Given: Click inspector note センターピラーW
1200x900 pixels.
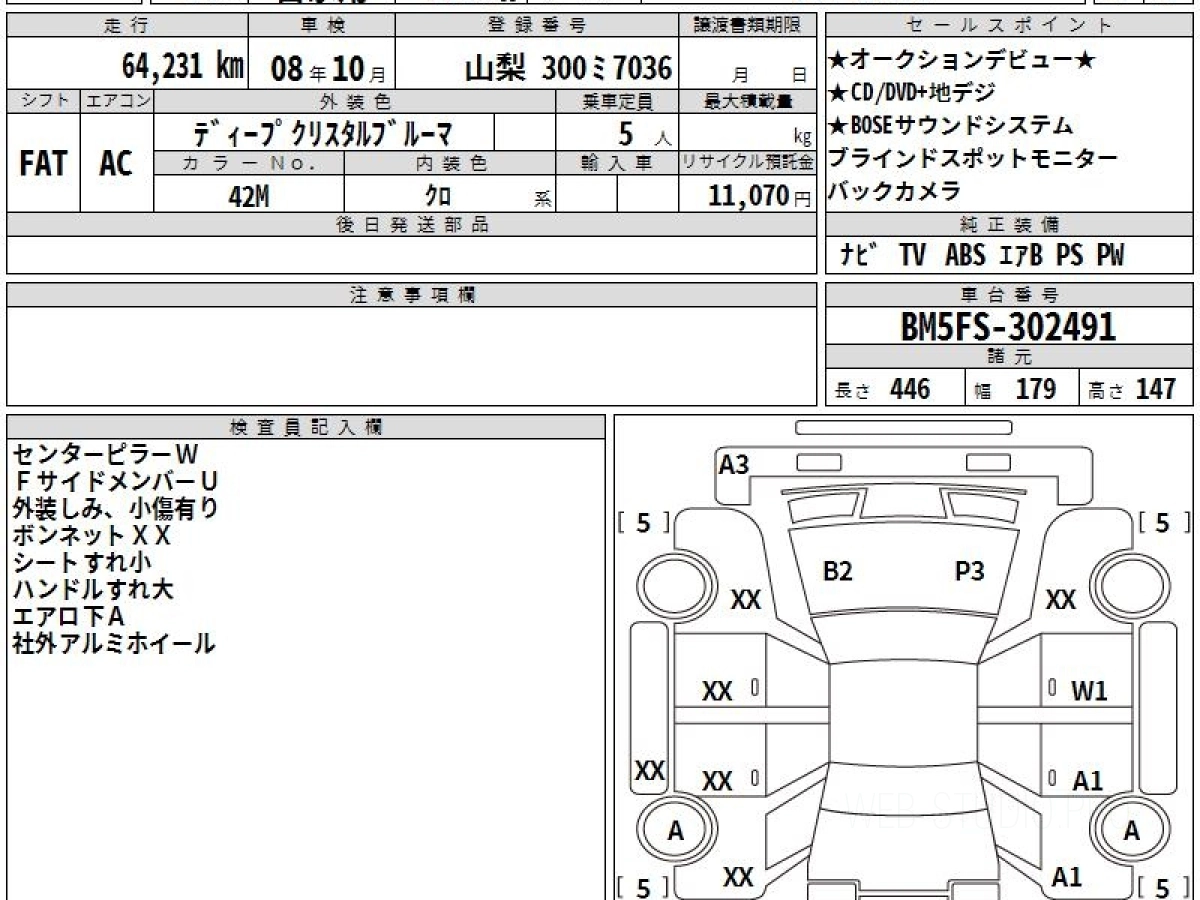Looking at the screenshot, I should coord(106,454).
